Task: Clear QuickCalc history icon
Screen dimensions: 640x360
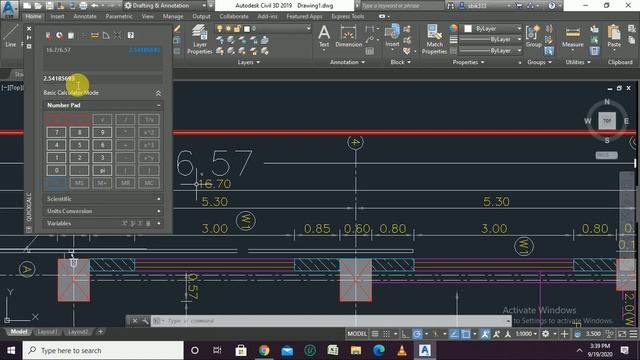Action: click(x=60, y=36)
